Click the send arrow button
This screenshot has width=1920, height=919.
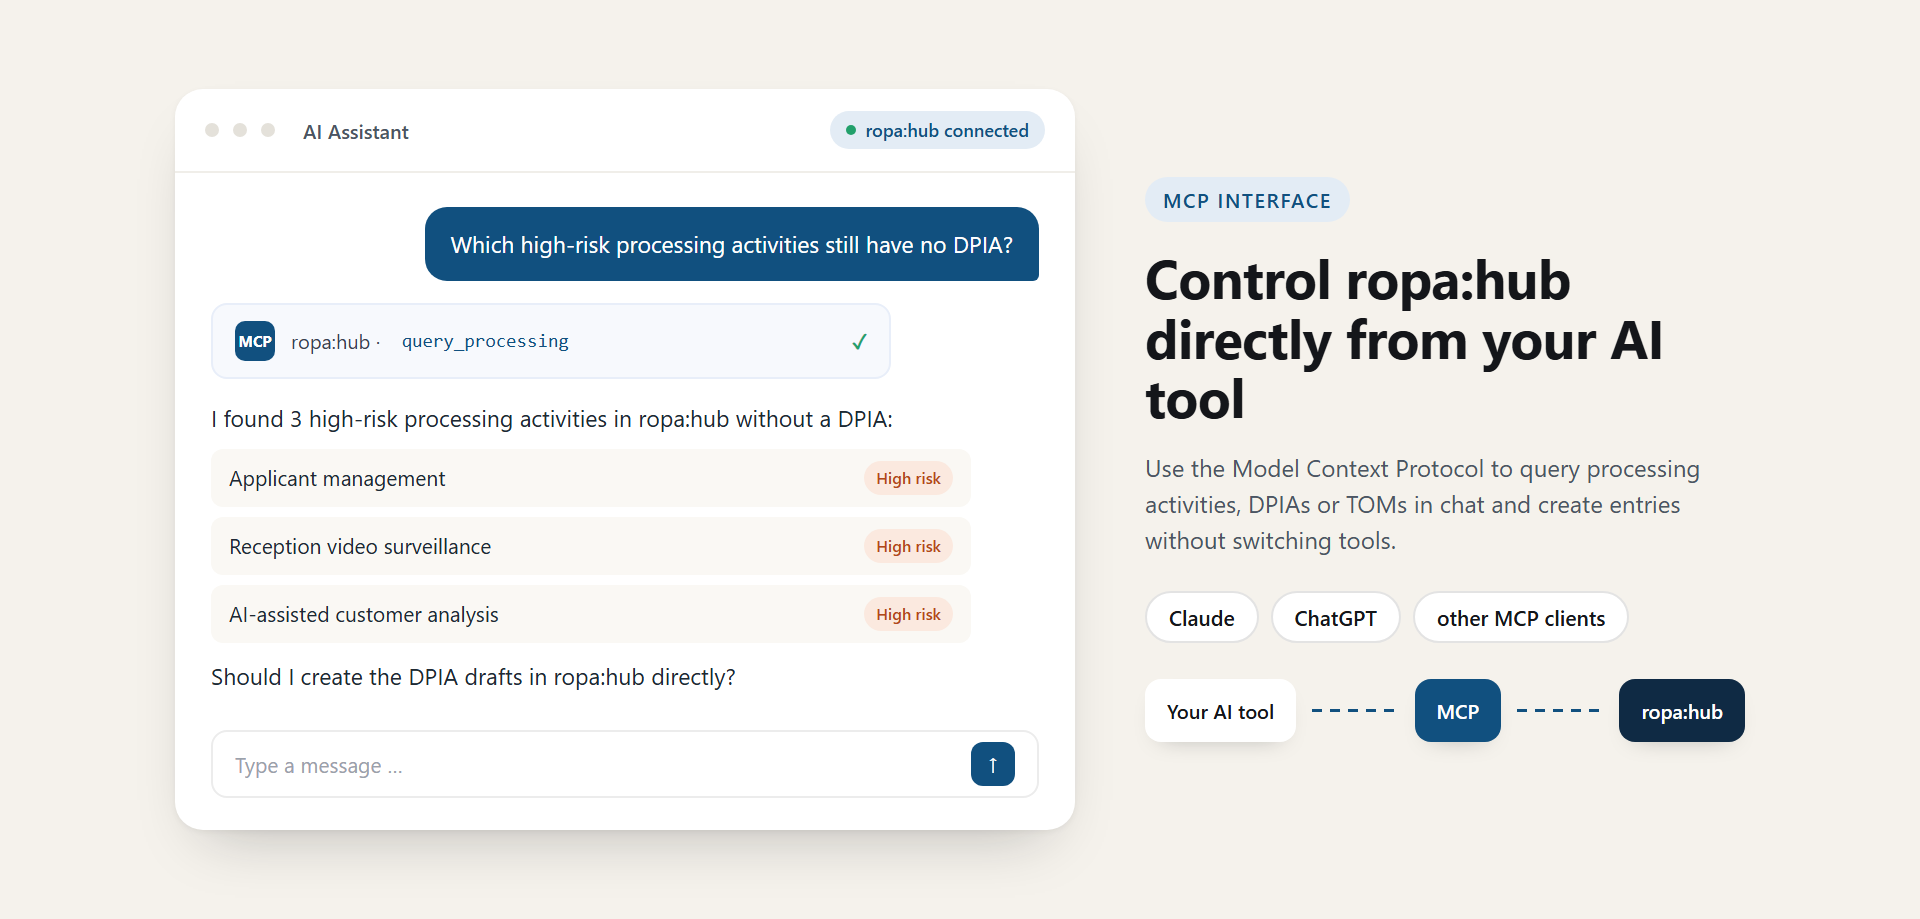coord(992,764)
